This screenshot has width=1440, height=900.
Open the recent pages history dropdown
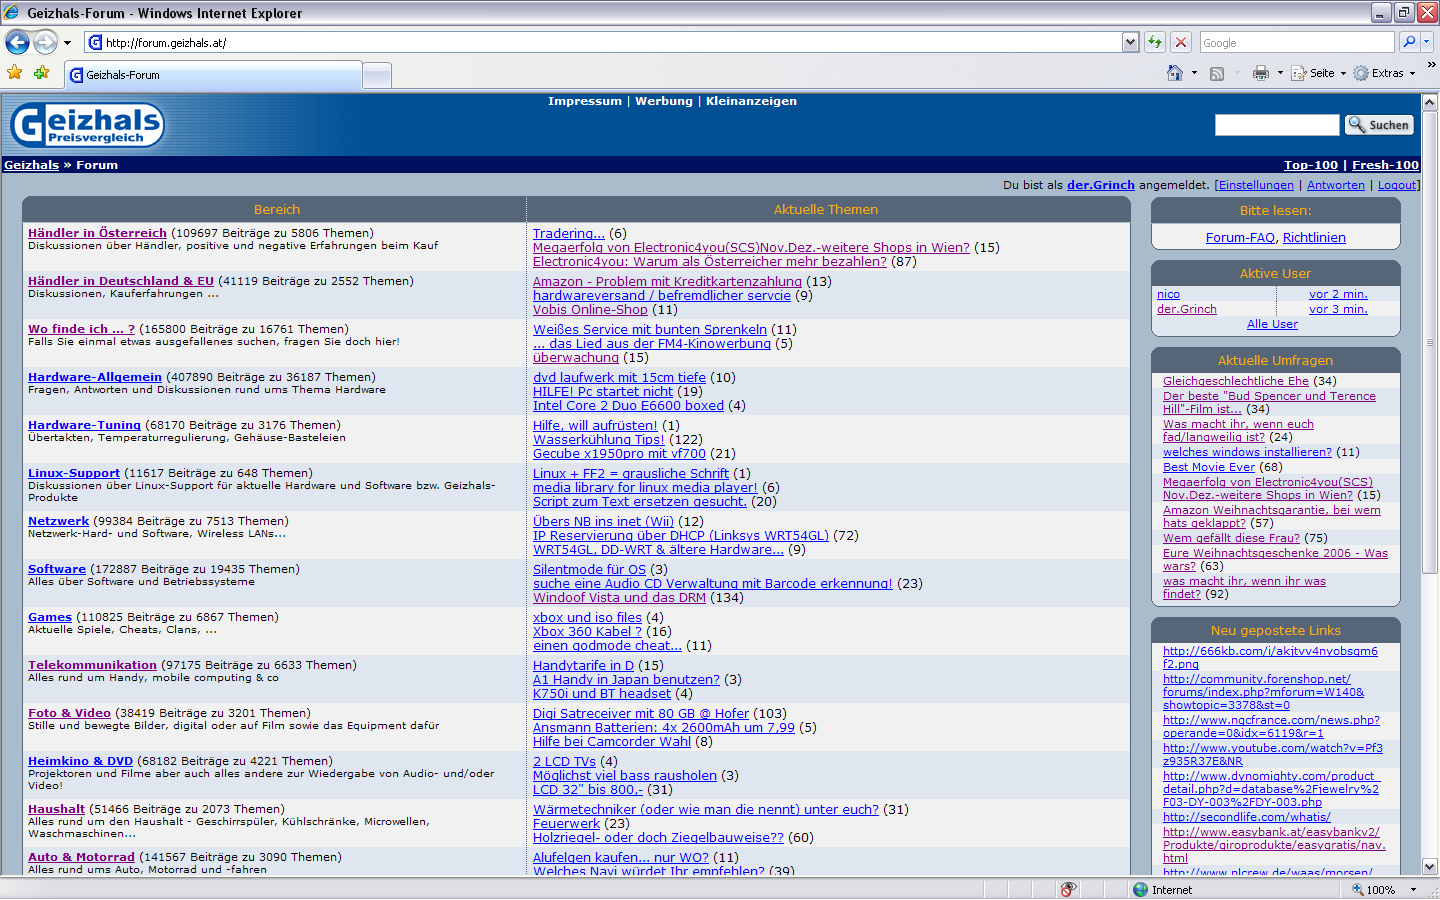coord(67,43)
